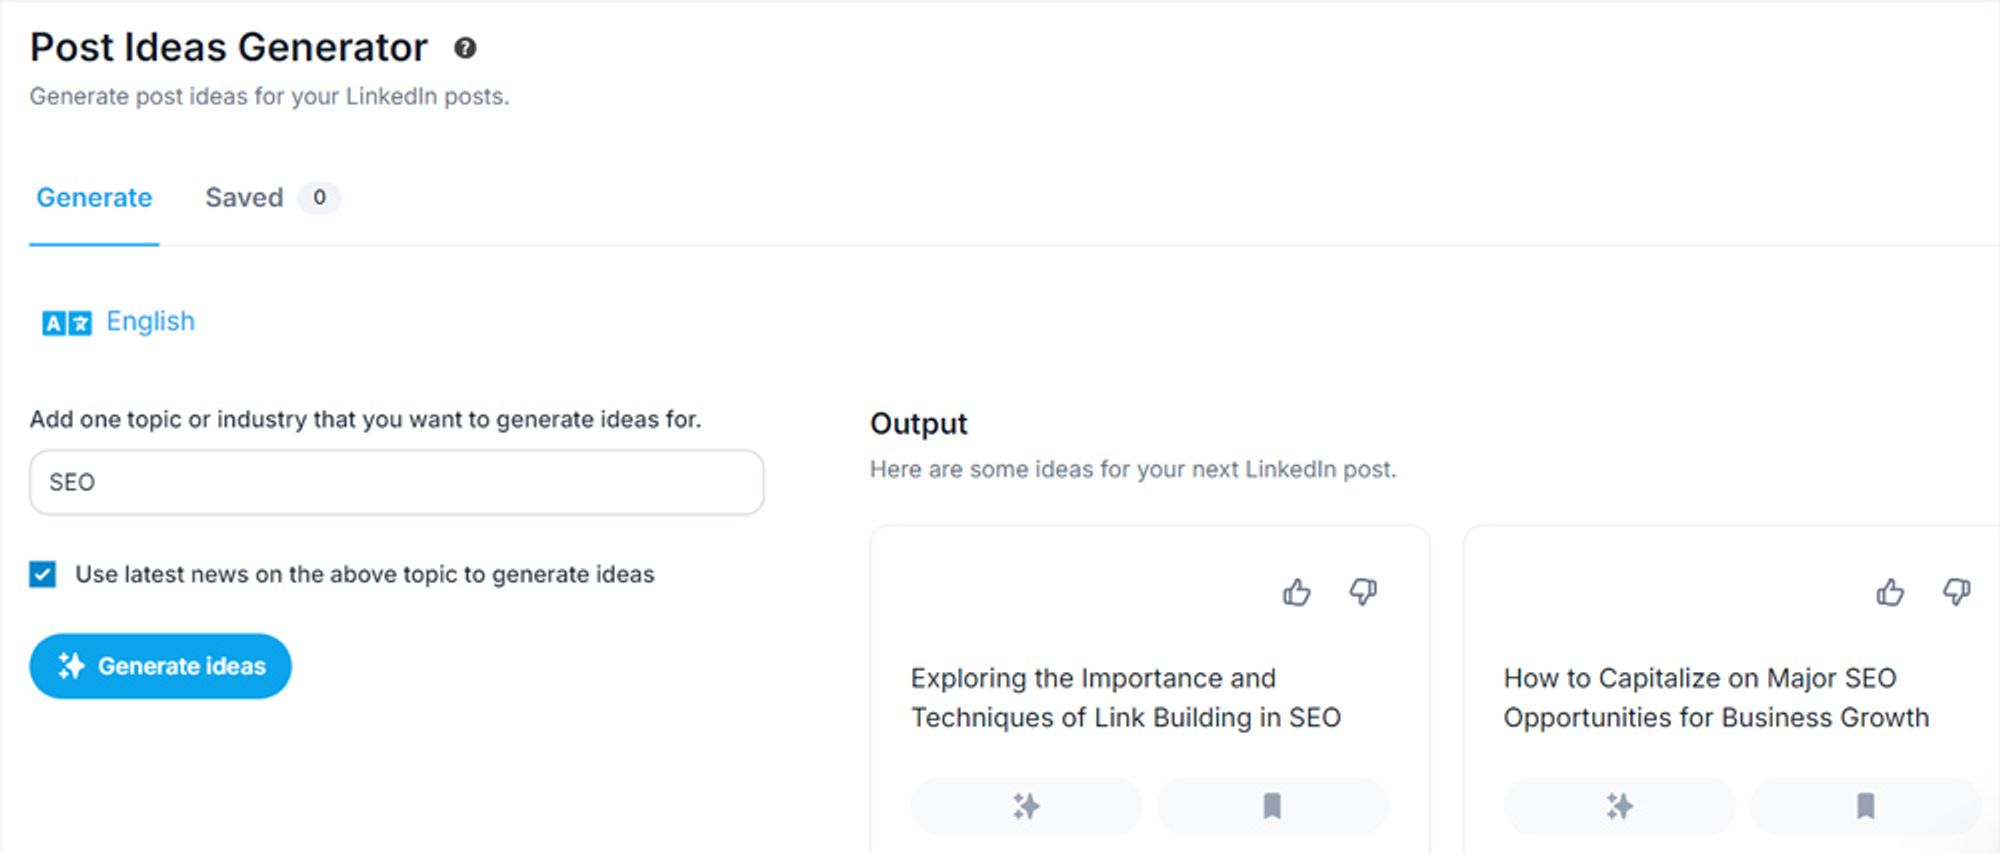Screen dimensions: 2000x854
Task: Open the English language selector
Action: point(150,322)
